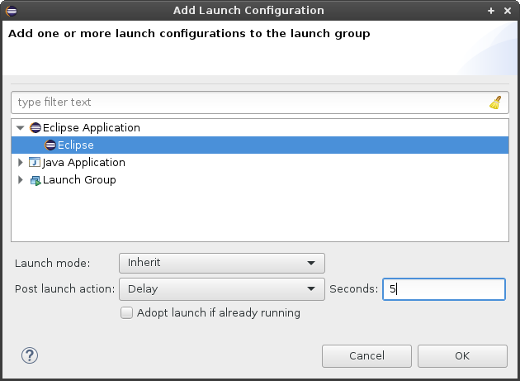
Task: Click the Eclipse logo in title bar
Action: (x=11, y=11)
